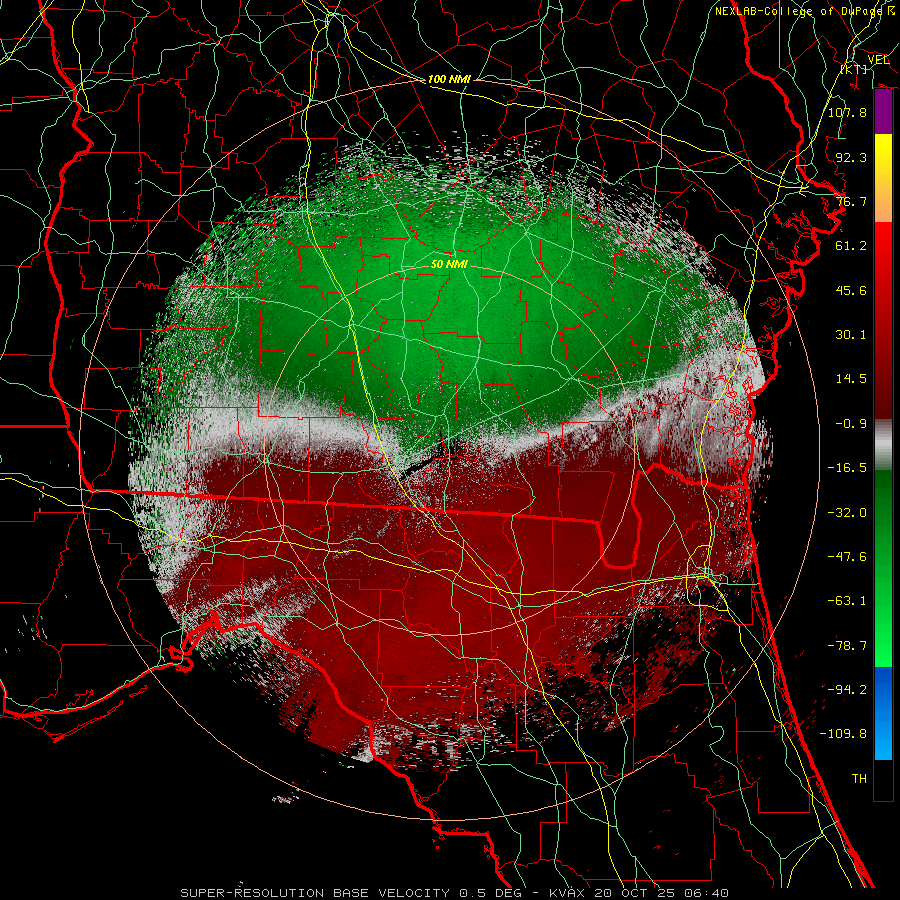The height and width of the screenshot is (900, 900).
Task: Click the -78.7 velocity legend value
Action: 847,646
